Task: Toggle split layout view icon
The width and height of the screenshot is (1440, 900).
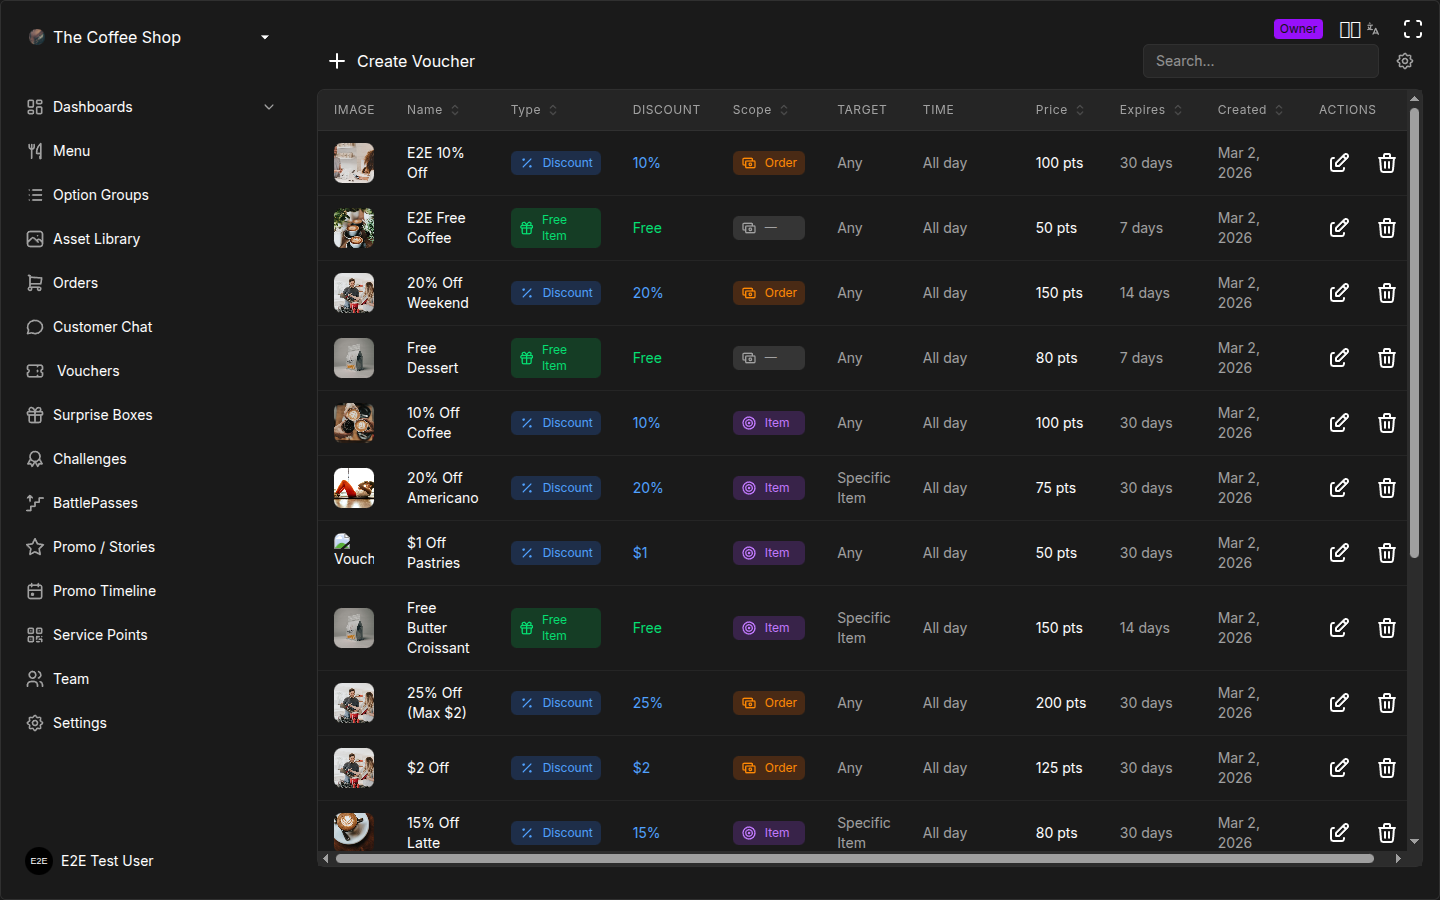Action: tap(1349, 30)
